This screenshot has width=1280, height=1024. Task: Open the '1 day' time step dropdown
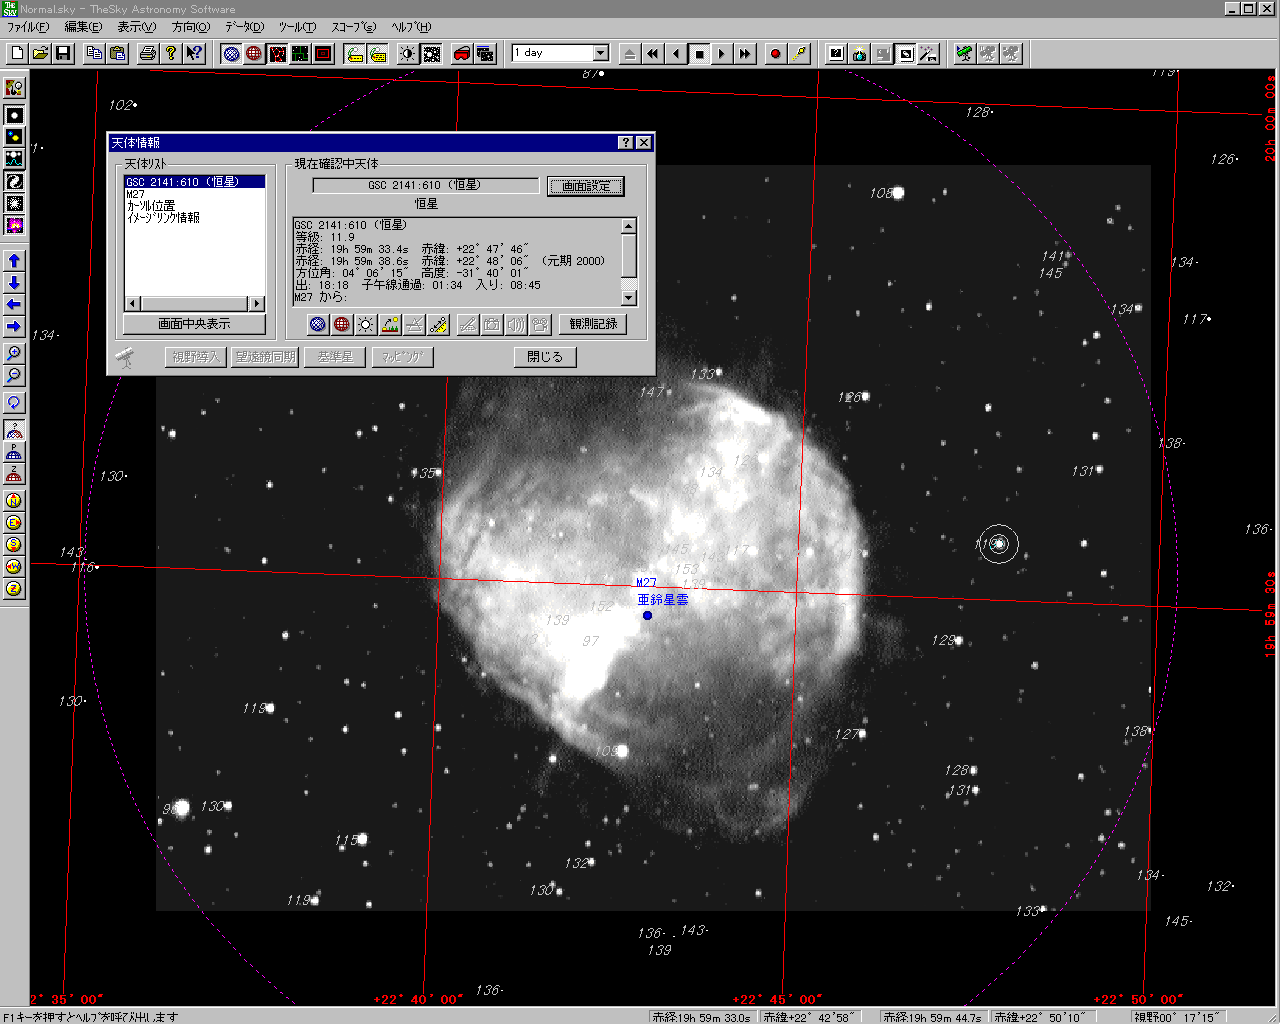pos(601,53)
